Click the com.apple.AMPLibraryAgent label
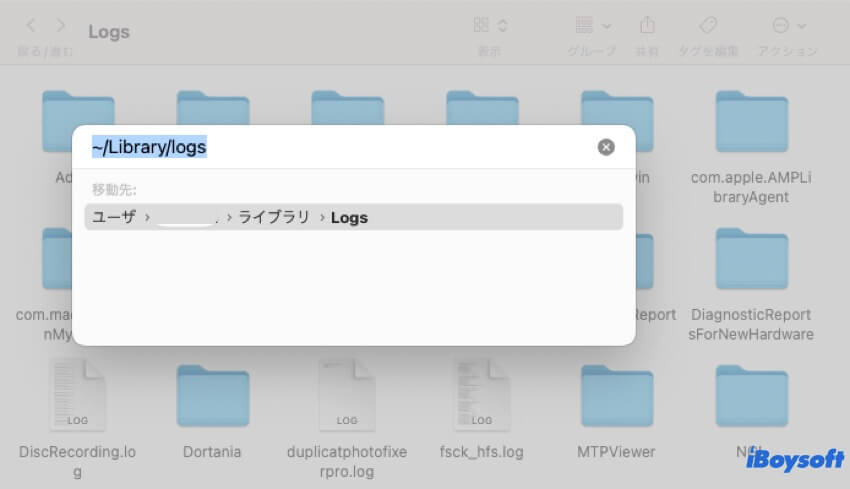 pos(751,187)
